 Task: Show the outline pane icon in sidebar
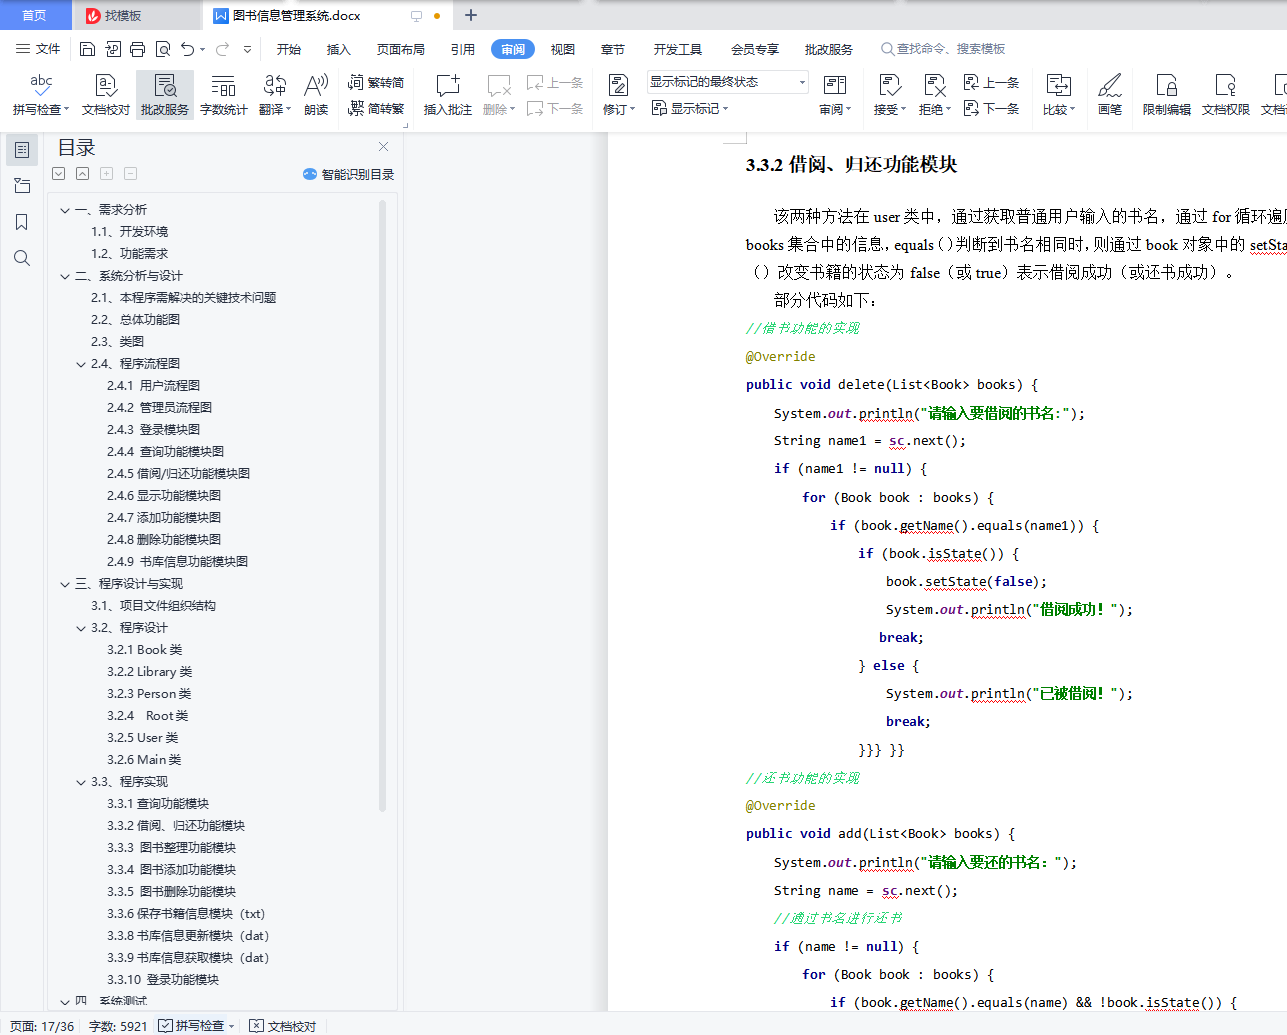tap(22, 150)
